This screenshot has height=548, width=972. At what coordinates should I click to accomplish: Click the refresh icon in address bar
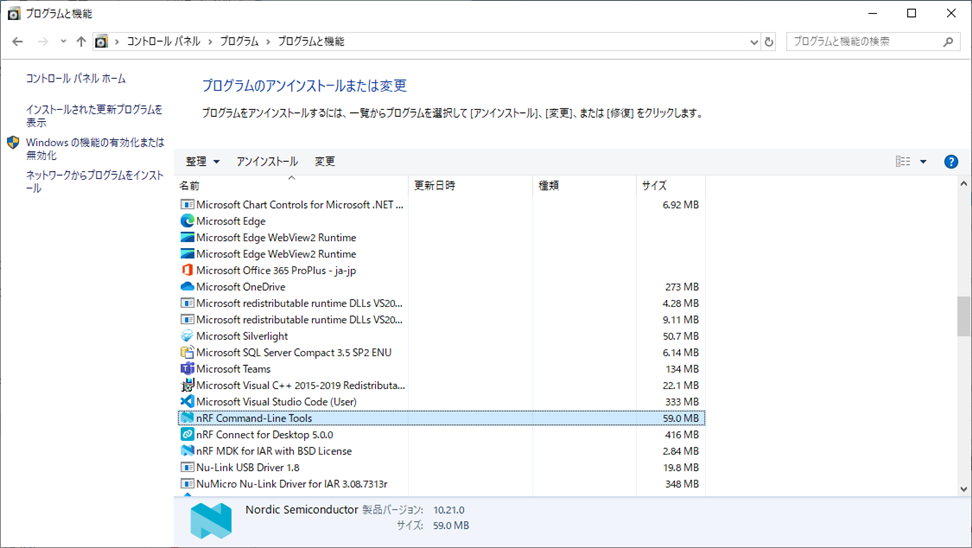coord(769,42)
